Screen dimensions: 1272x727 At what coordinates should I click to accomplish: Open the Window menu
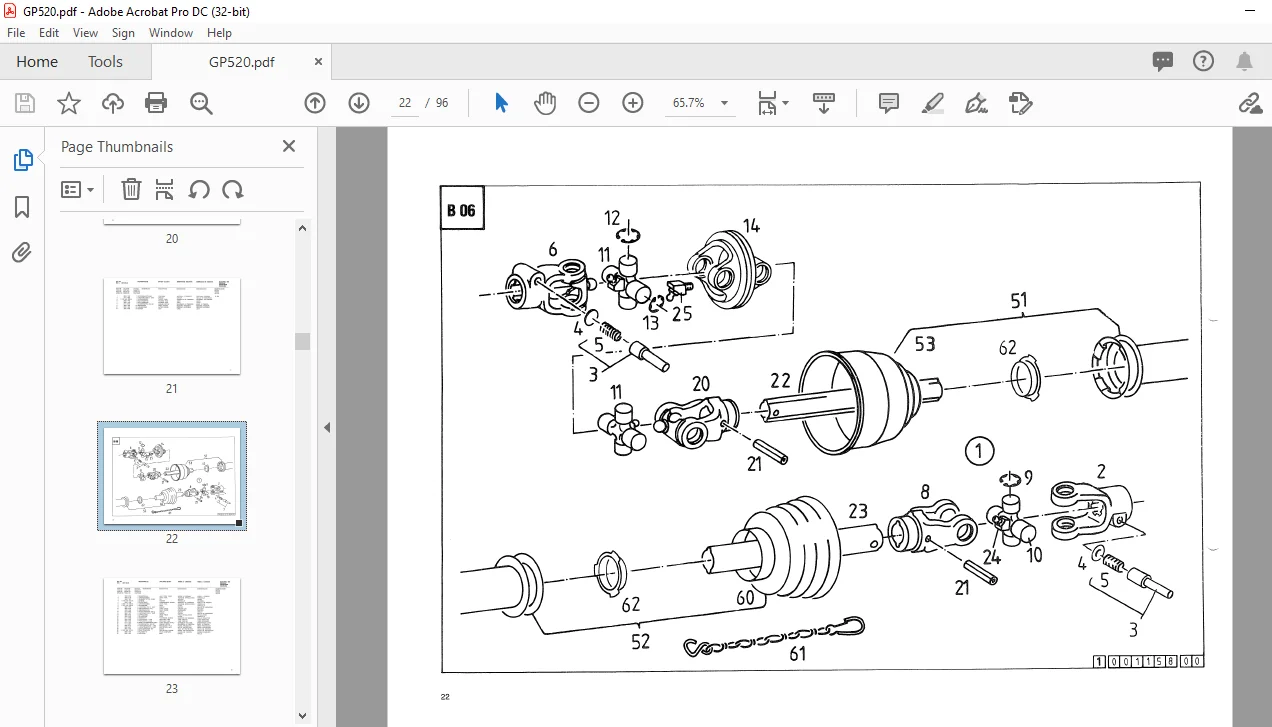coord(171,33)
